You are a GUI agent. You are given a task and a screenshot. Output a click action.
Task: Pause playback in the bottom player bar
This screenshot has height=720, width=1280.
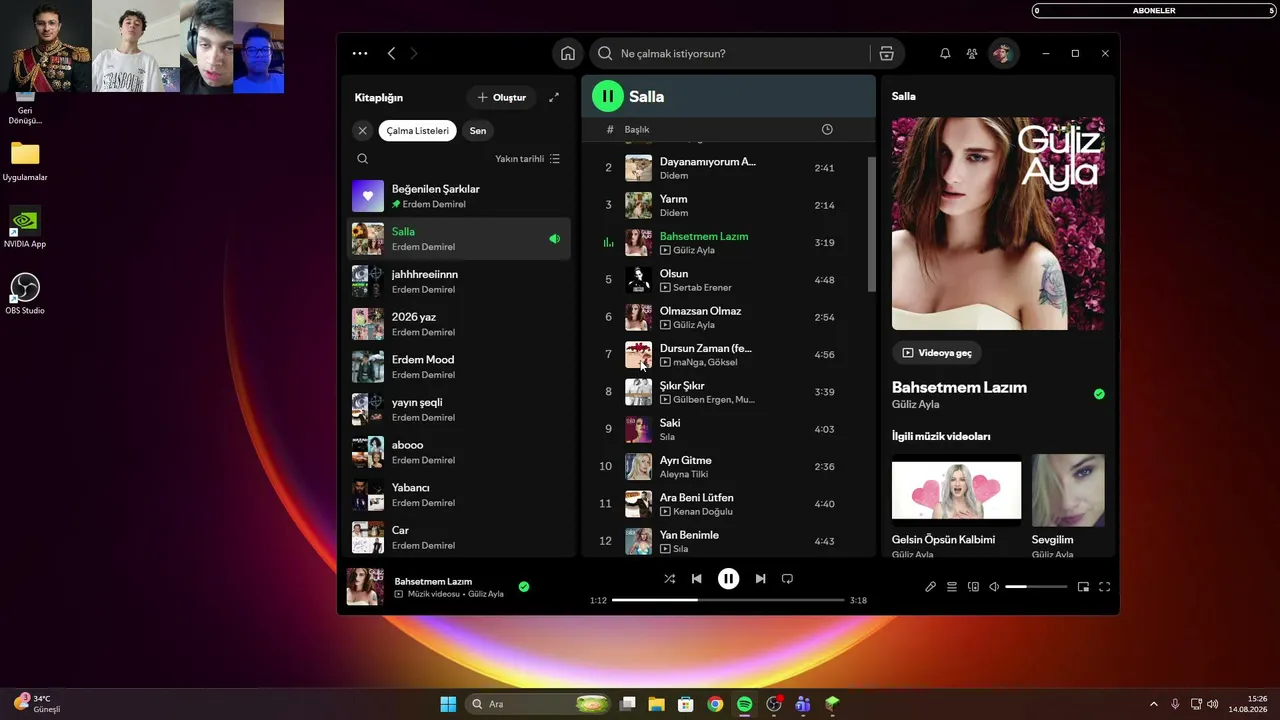[x=728, y=578]
